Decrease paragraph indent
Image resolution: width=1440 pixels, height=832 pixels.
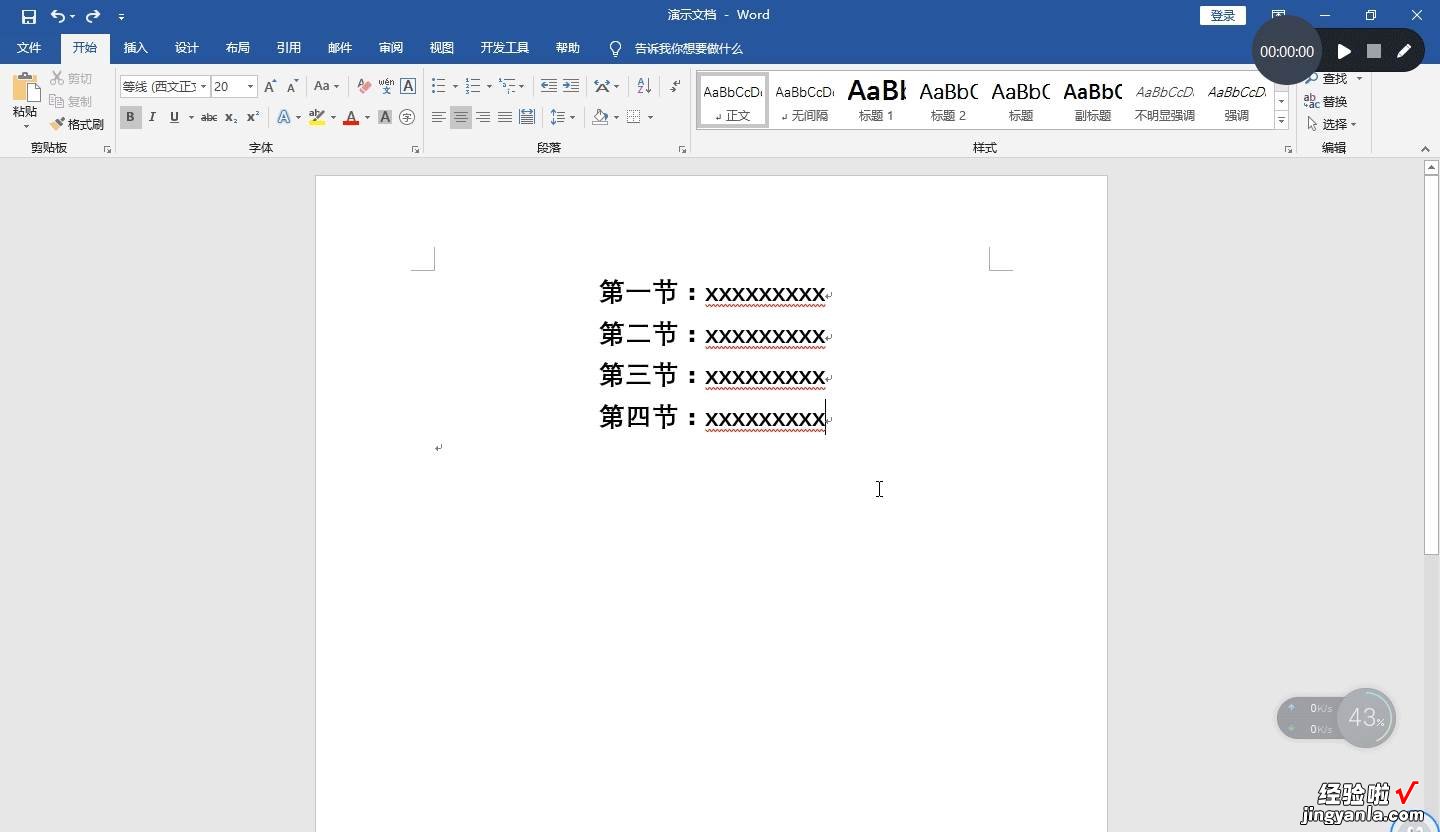coord(549,87)
